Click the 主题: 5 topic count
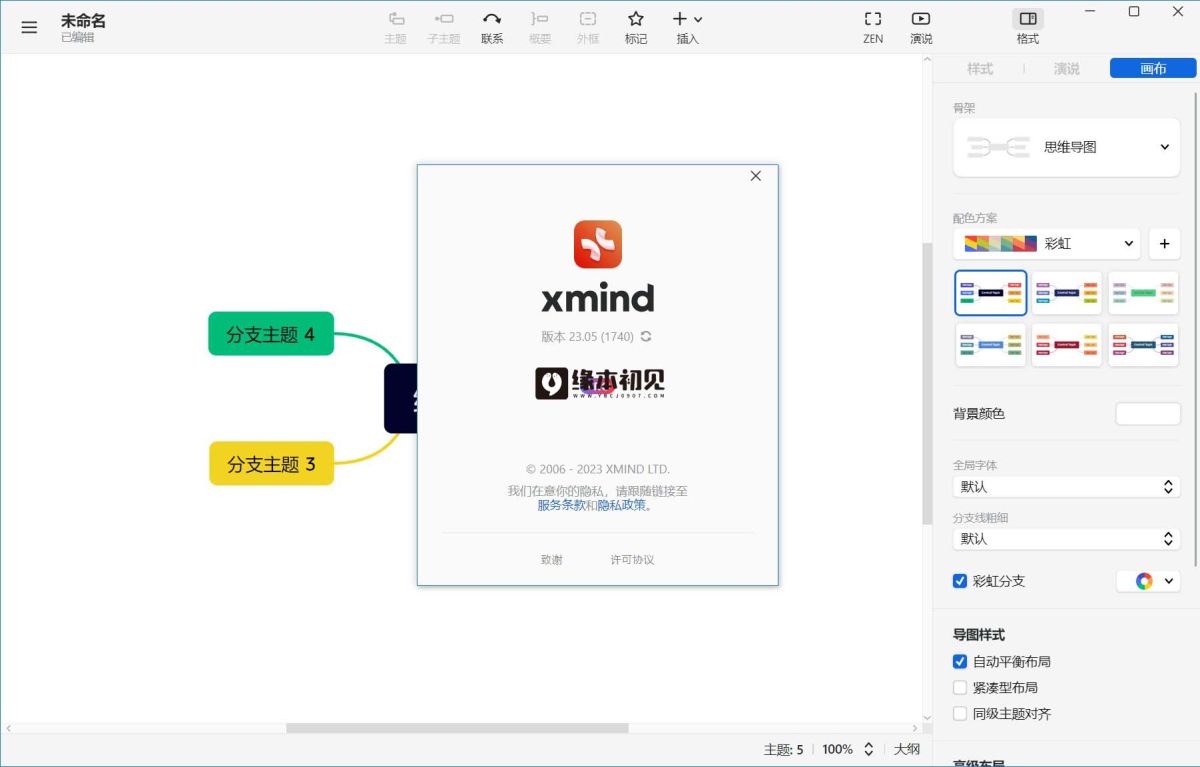1200x767 pixels. pos(783,749)
